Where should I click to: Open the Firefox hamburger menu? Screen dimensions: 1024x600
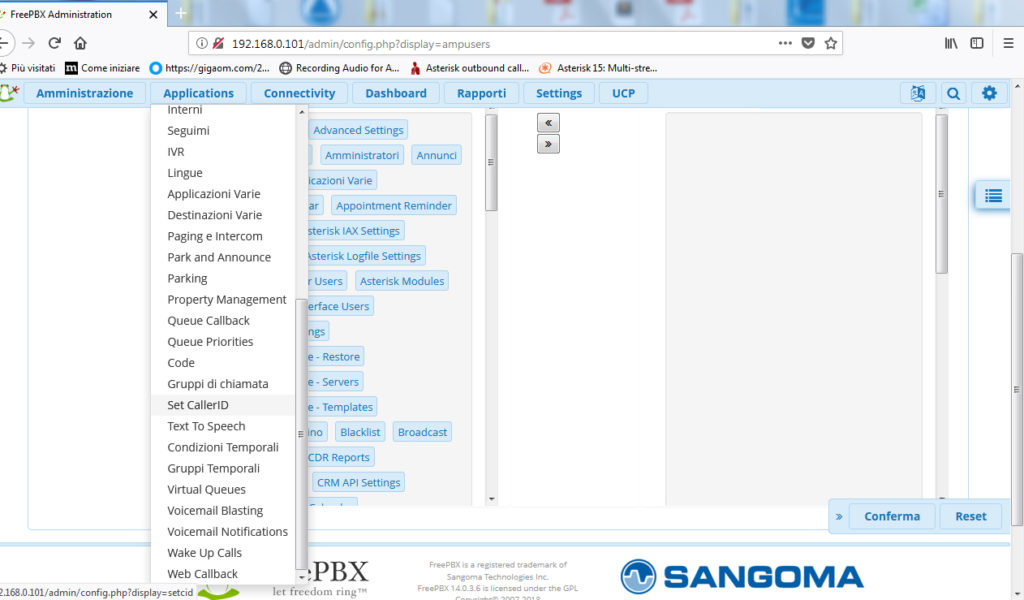tap(1008, 43)
